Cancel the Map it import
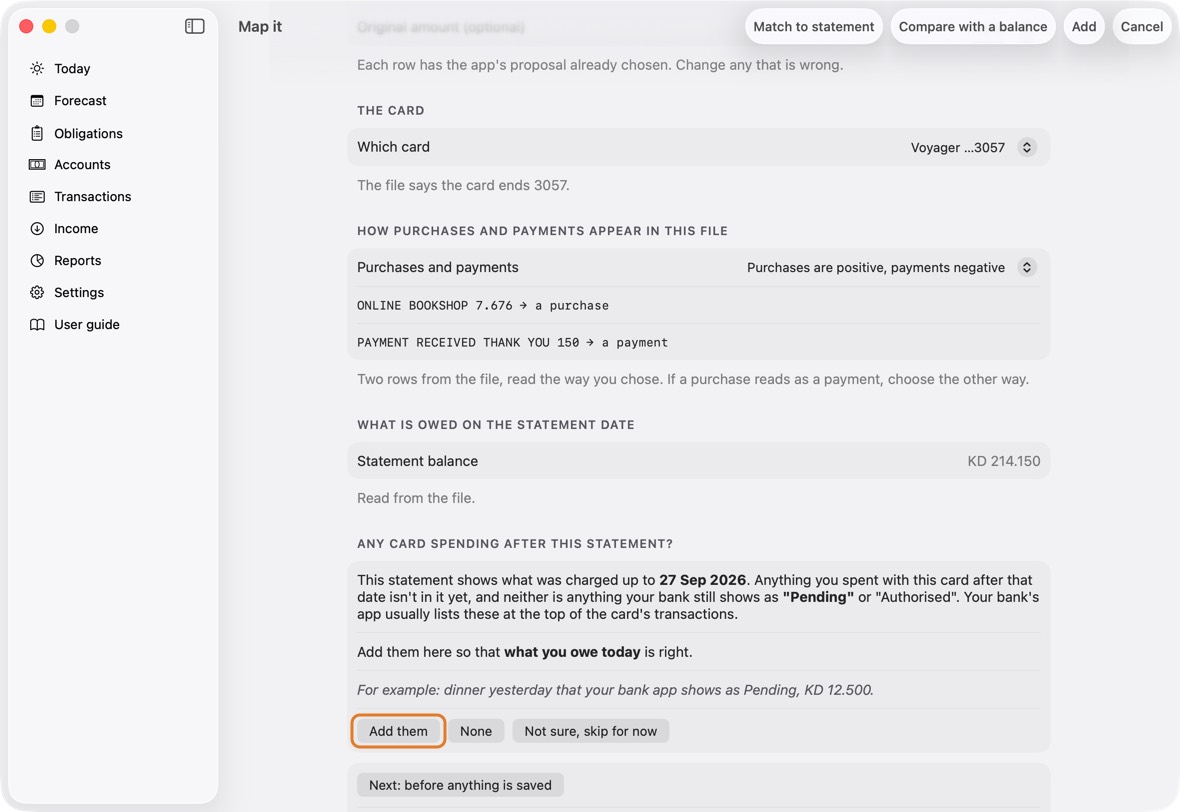Viewport: 1180px width, 812px height. coord(1142,26)
